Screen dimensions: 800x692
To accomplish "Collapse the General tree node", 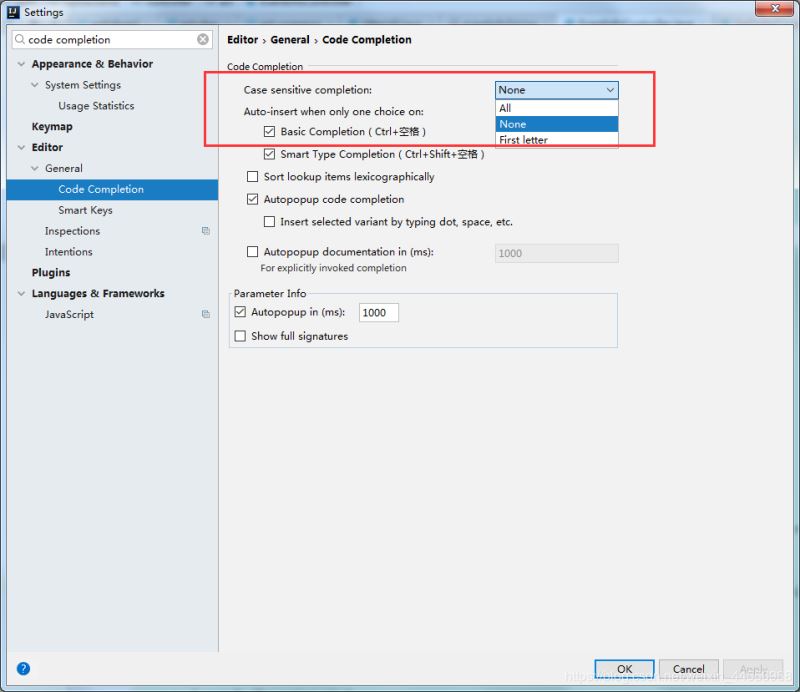I will (x=35, y=168).
